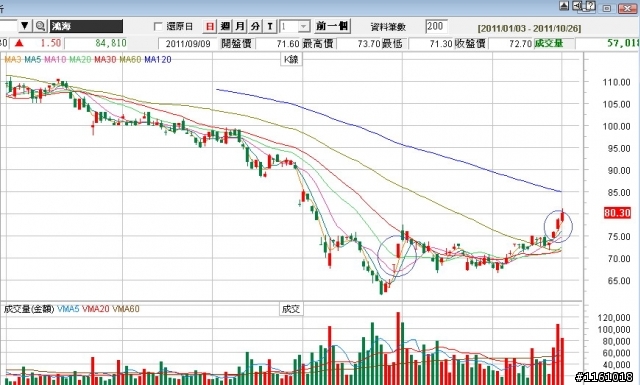Click the 最低 value 71.30

[x=441, y=44]
